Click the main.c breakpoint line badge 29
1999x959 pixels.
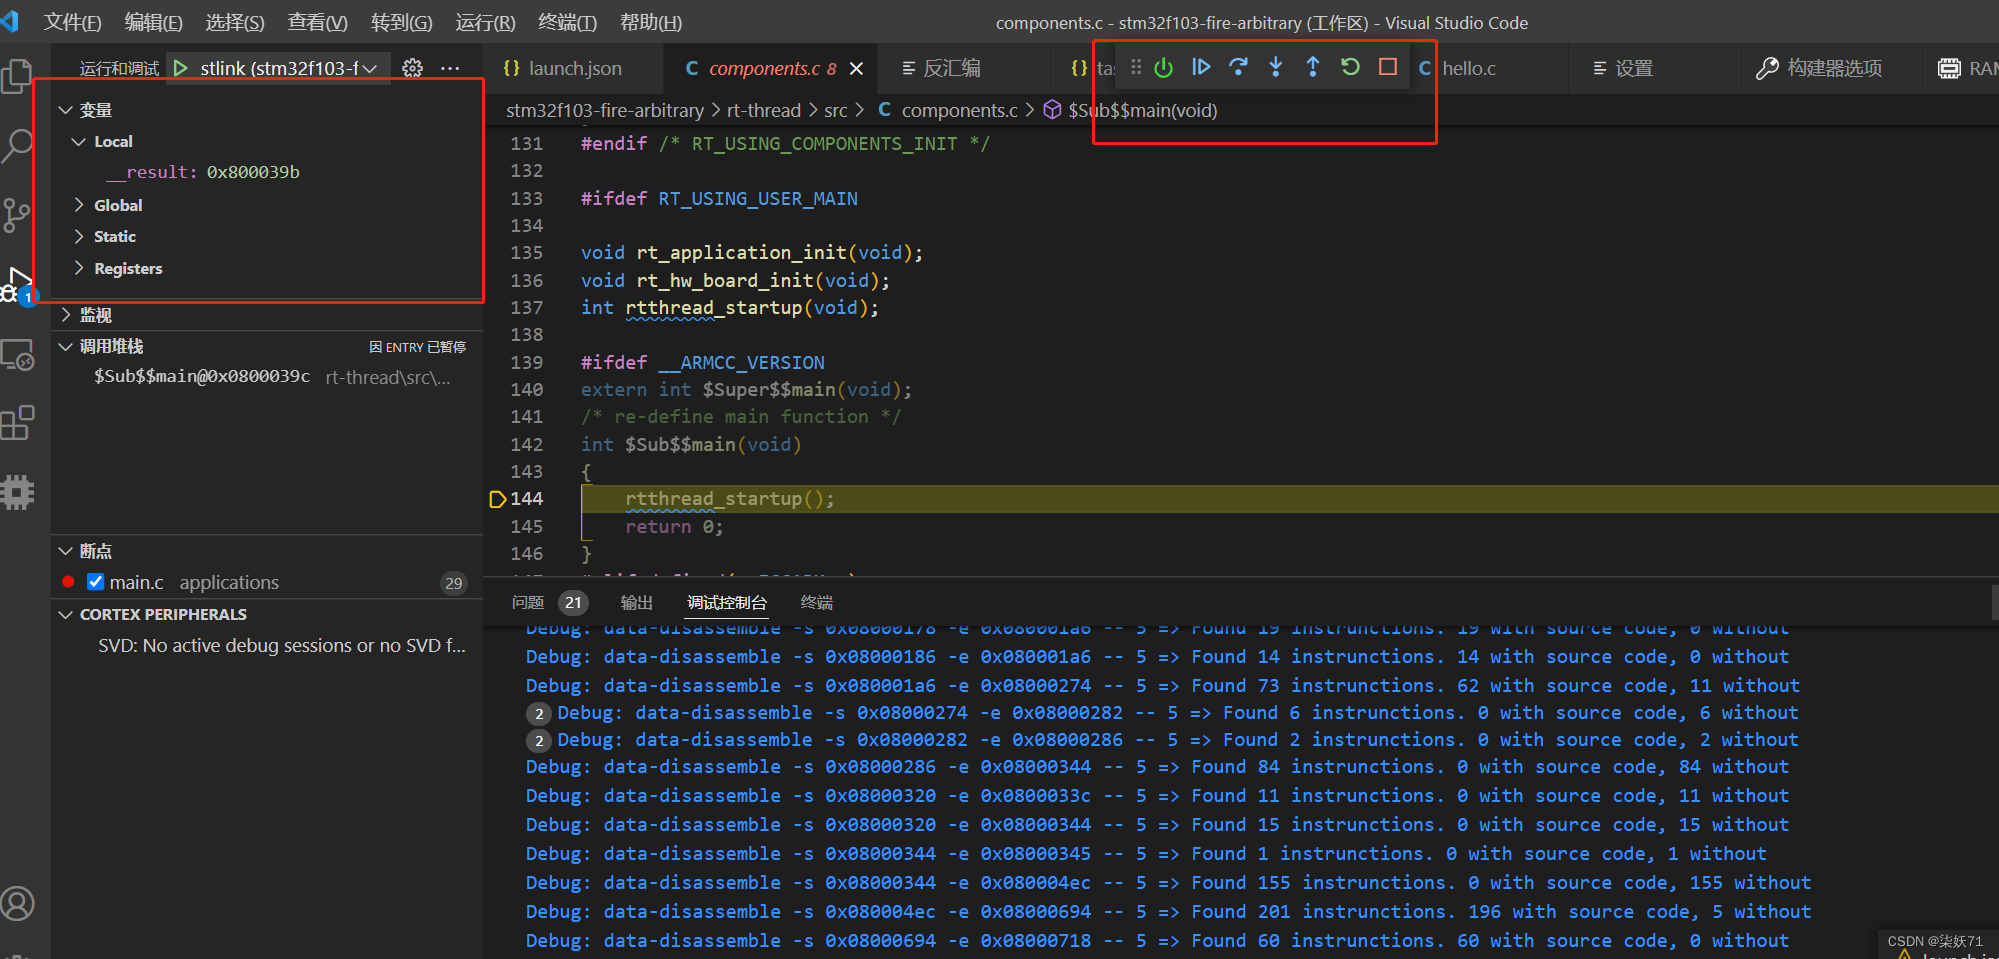tap(454, 582)
